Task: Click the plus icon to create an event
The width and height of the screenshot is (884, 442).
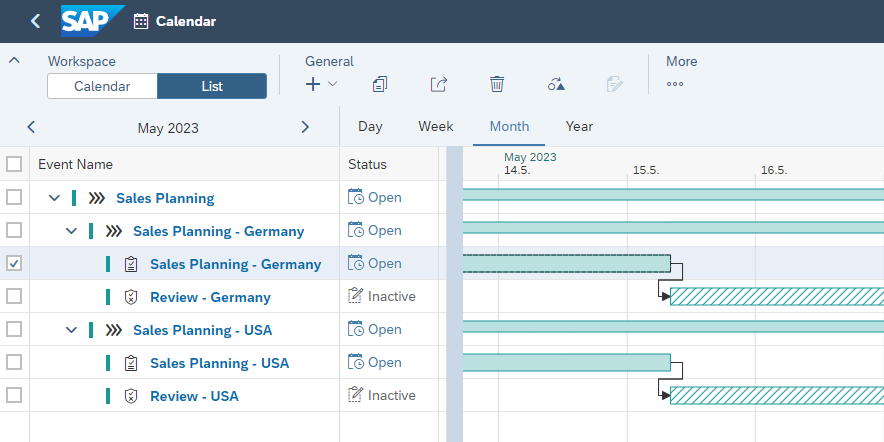Action: pyautogui.click(x=313, y=85)
